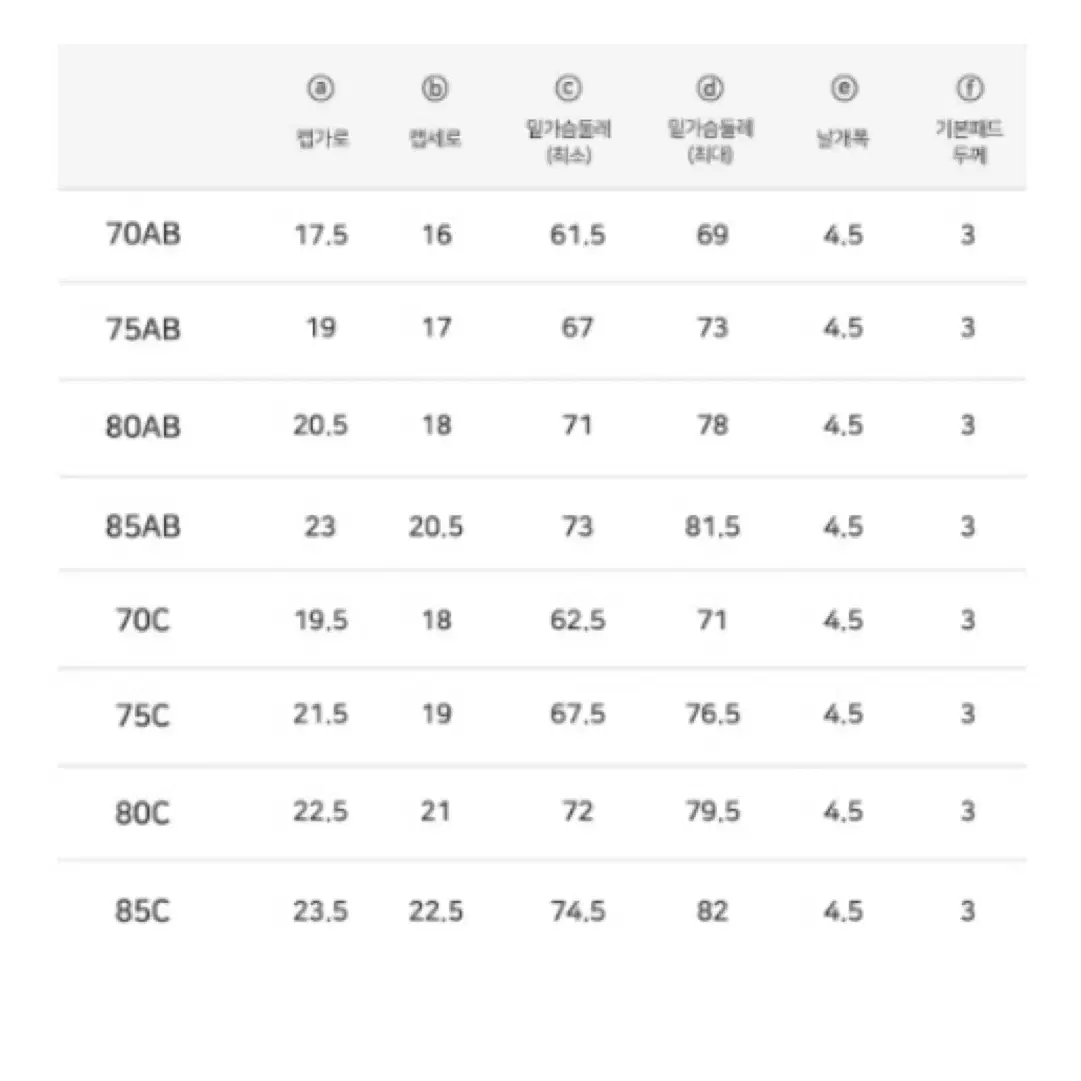The width and height of the screenshot is (1081, 1081).
Task: Select the 70AB size row label
Action: (x=143, y=234)
